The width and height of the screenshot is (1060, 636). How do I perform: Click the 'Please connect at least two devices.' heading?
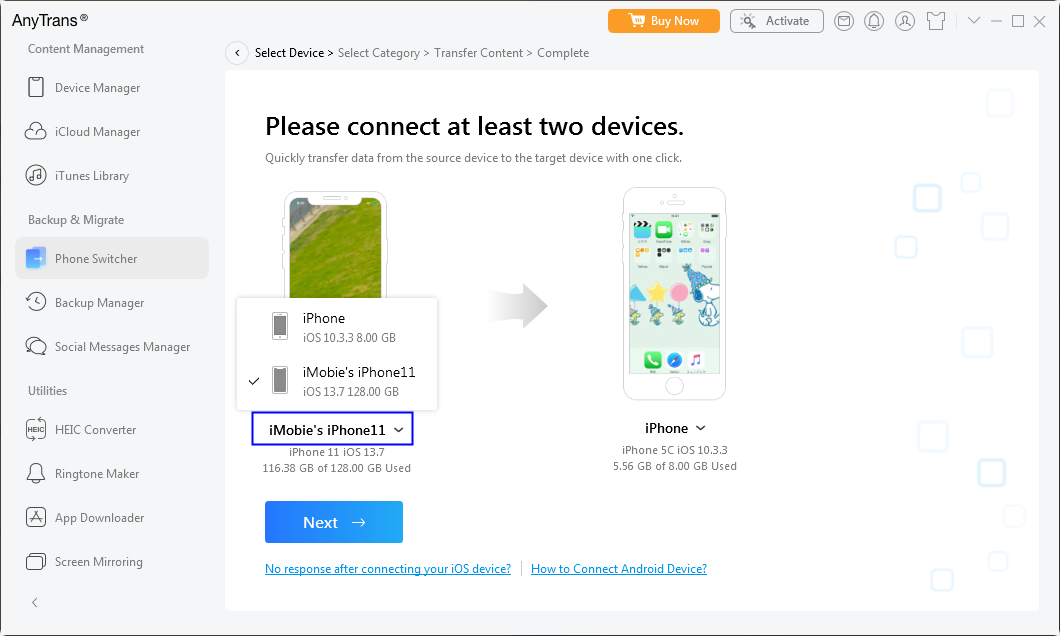[475, 126]
